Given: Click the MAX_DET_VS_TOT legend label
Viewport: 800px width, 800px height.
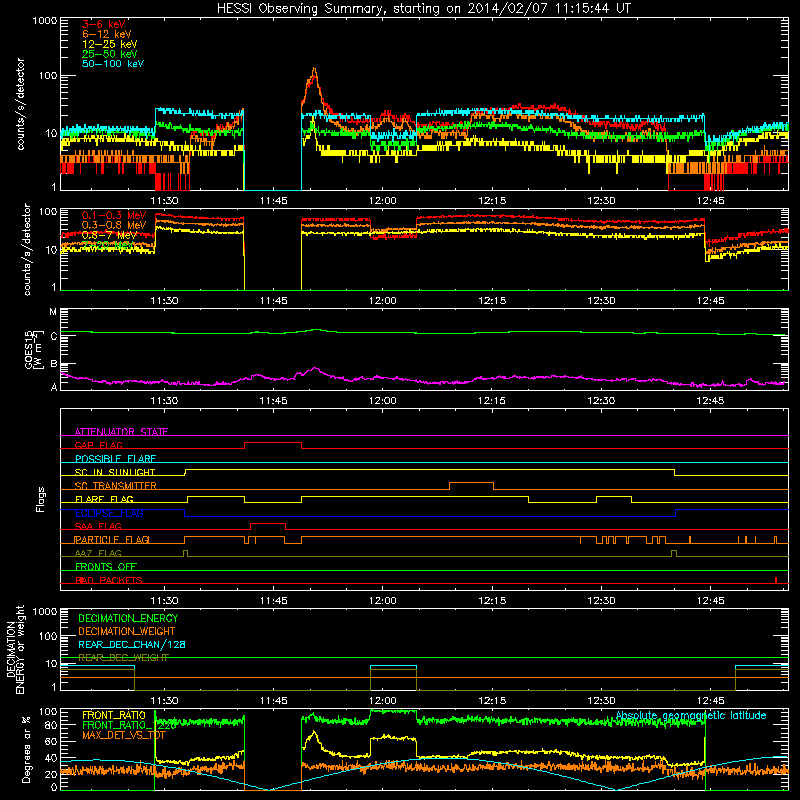Looking at the screenshot, I should 124,735.
